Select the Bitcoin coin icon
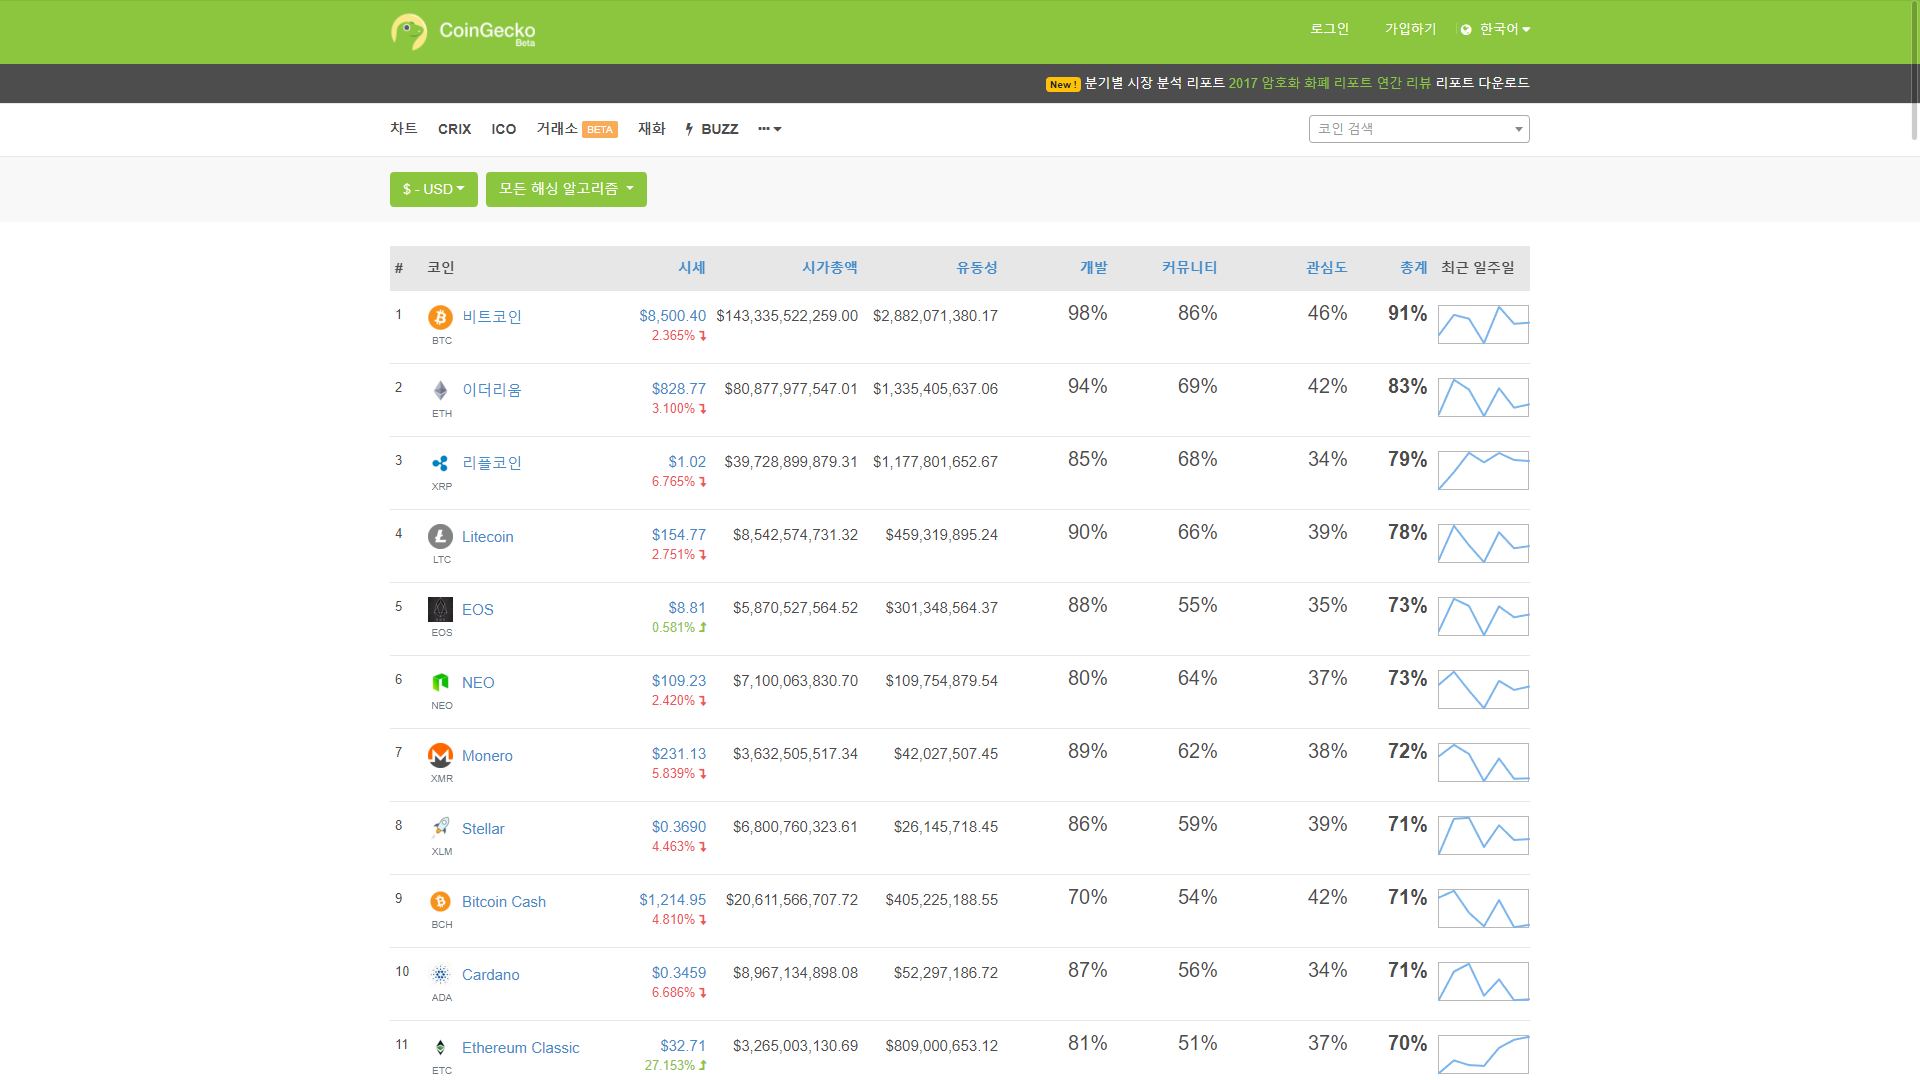1920x1080 pixels. tap(440, 317)
